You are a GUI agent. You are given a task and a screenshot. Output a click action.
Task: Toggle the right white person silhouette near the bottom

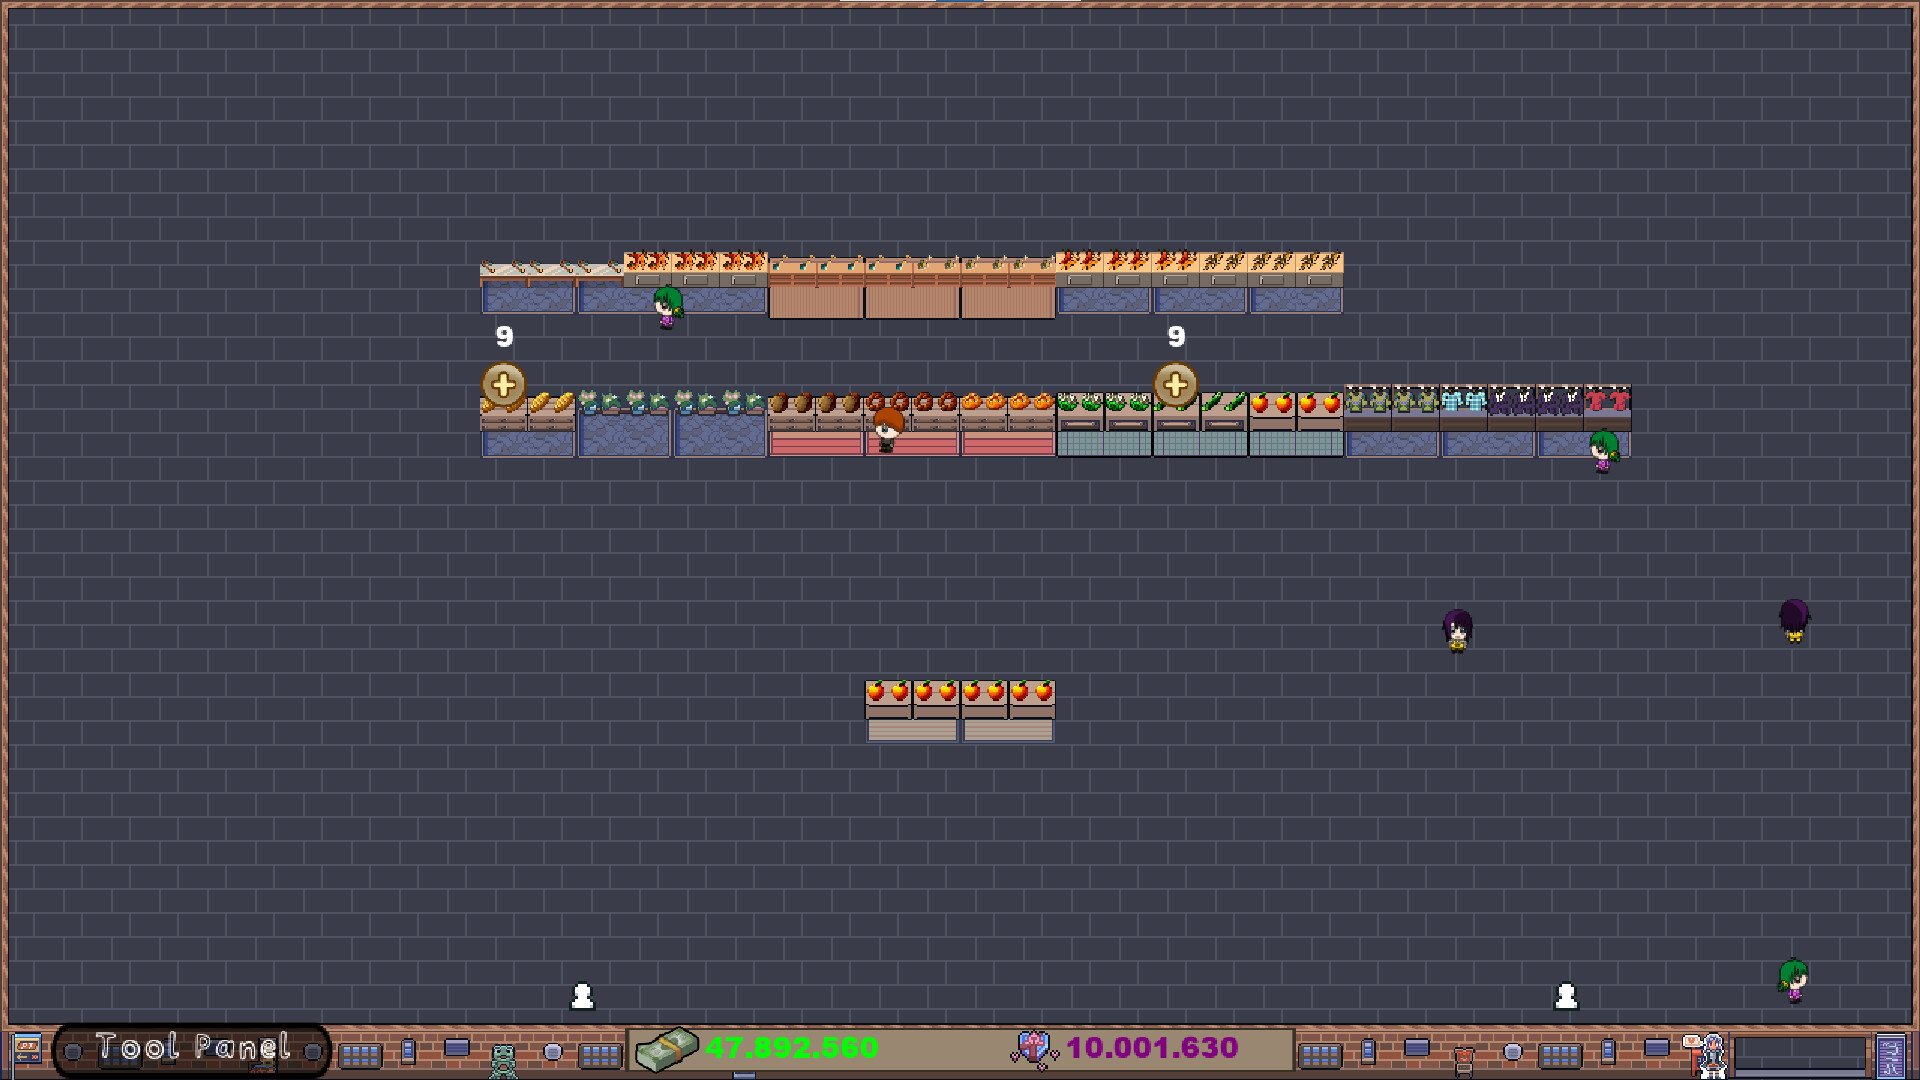1566,996
